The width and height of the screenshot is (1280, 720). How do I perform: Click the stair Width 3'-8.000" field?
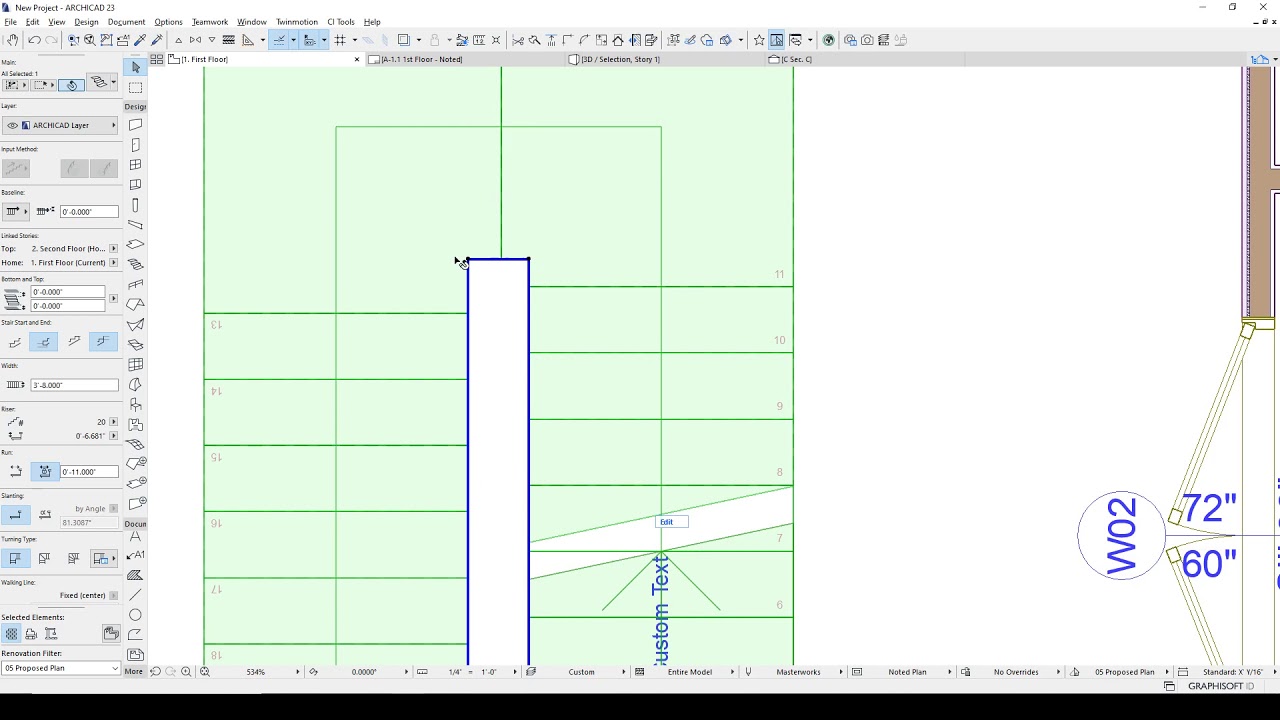click(x=75, y=385)
